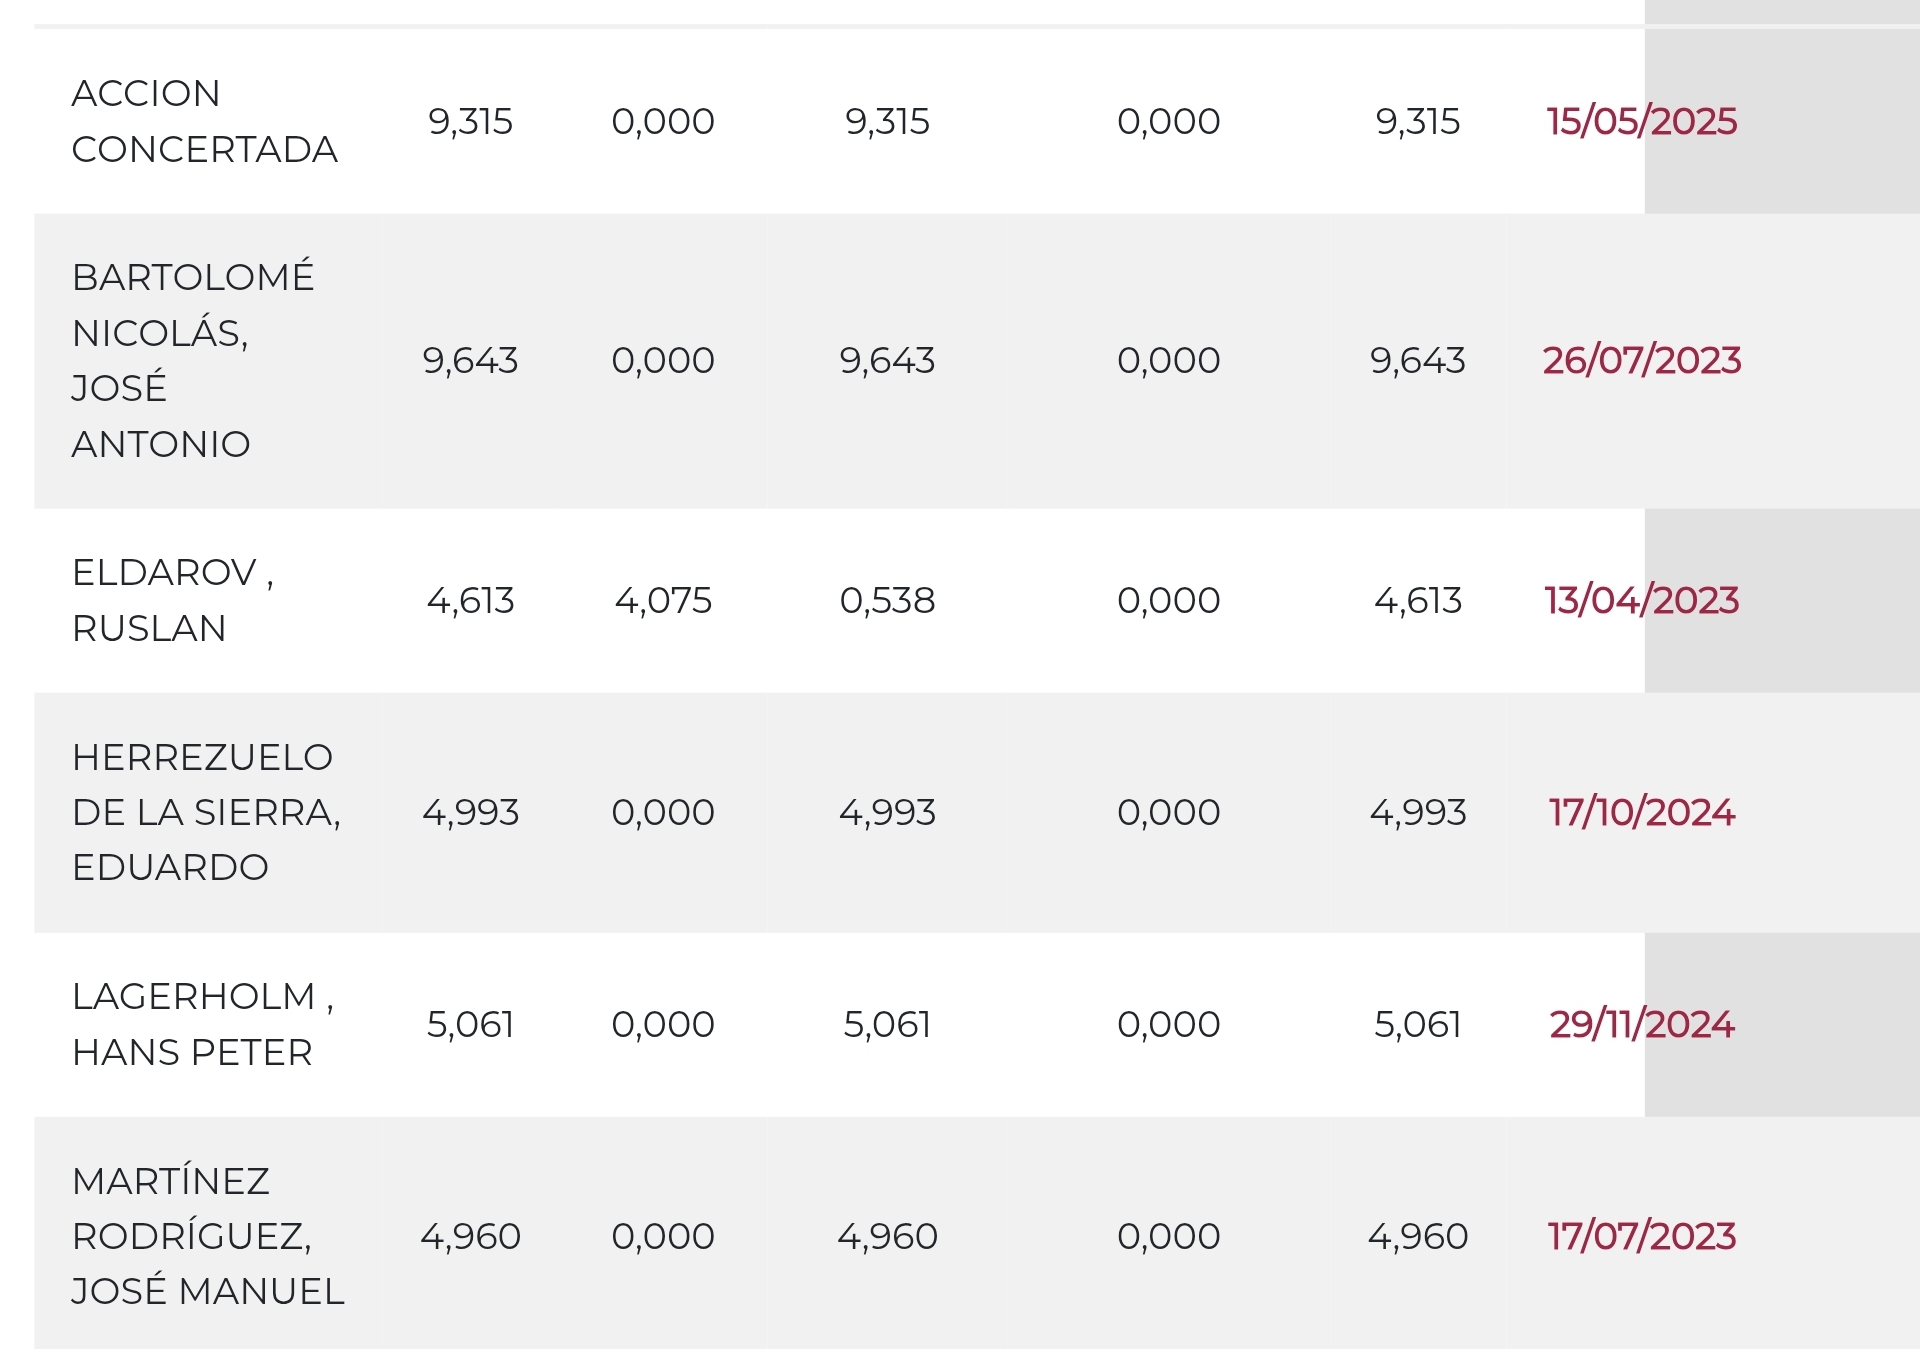Click the 0,538 value in Eldarov row

(x=887, y=600)
